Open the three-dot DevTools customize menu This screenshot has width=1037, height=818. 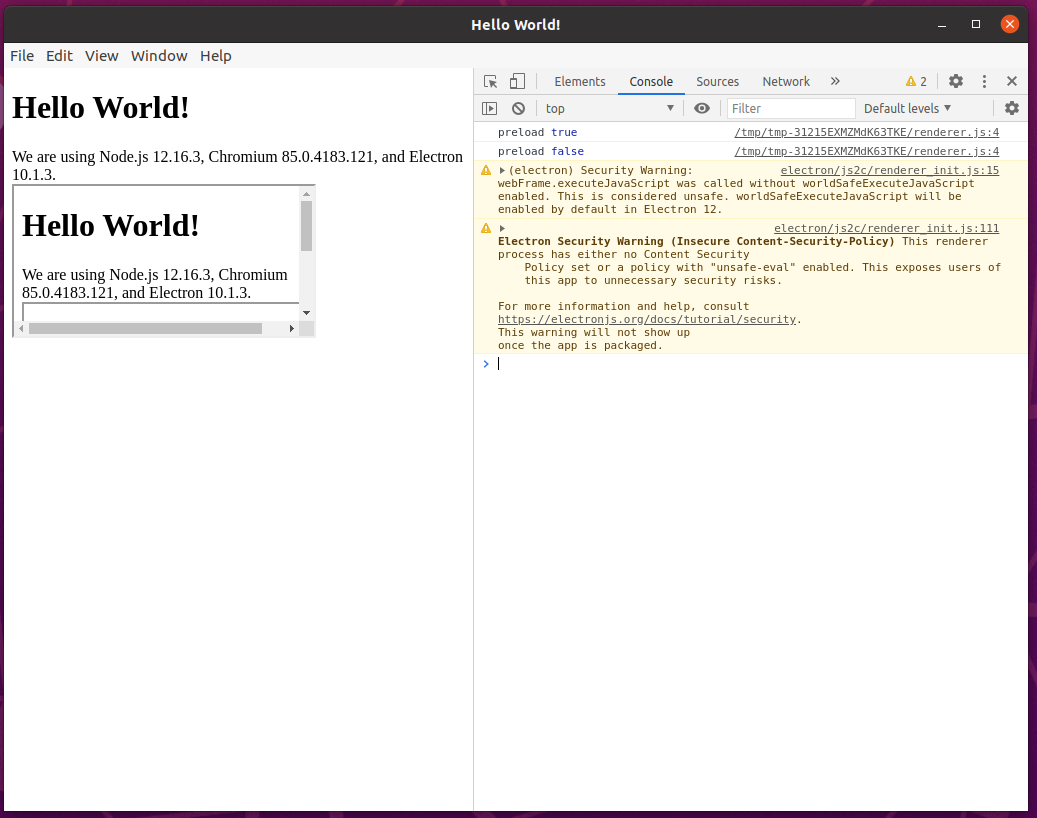[x=983, y=81]
